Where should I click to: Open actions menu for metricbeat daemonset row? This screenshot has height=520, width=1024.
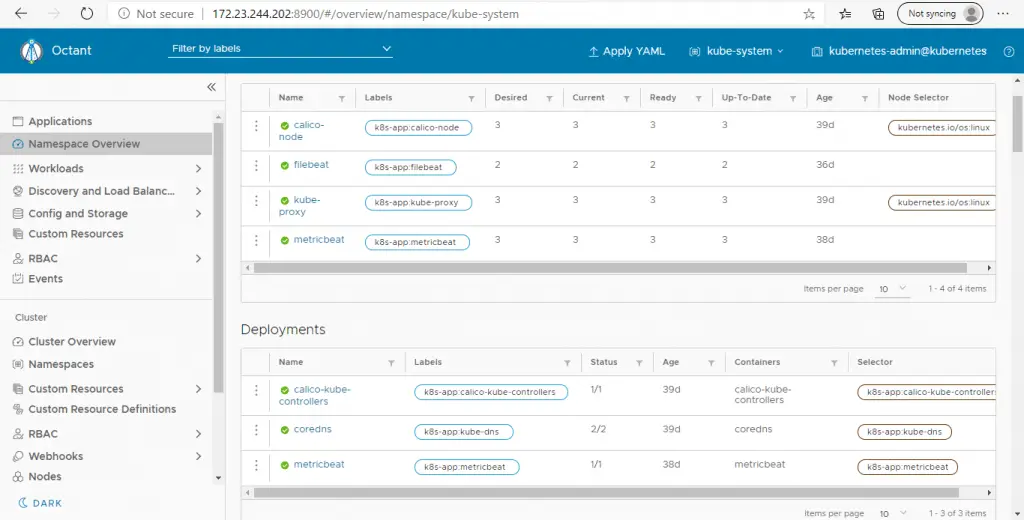point(256,240)
